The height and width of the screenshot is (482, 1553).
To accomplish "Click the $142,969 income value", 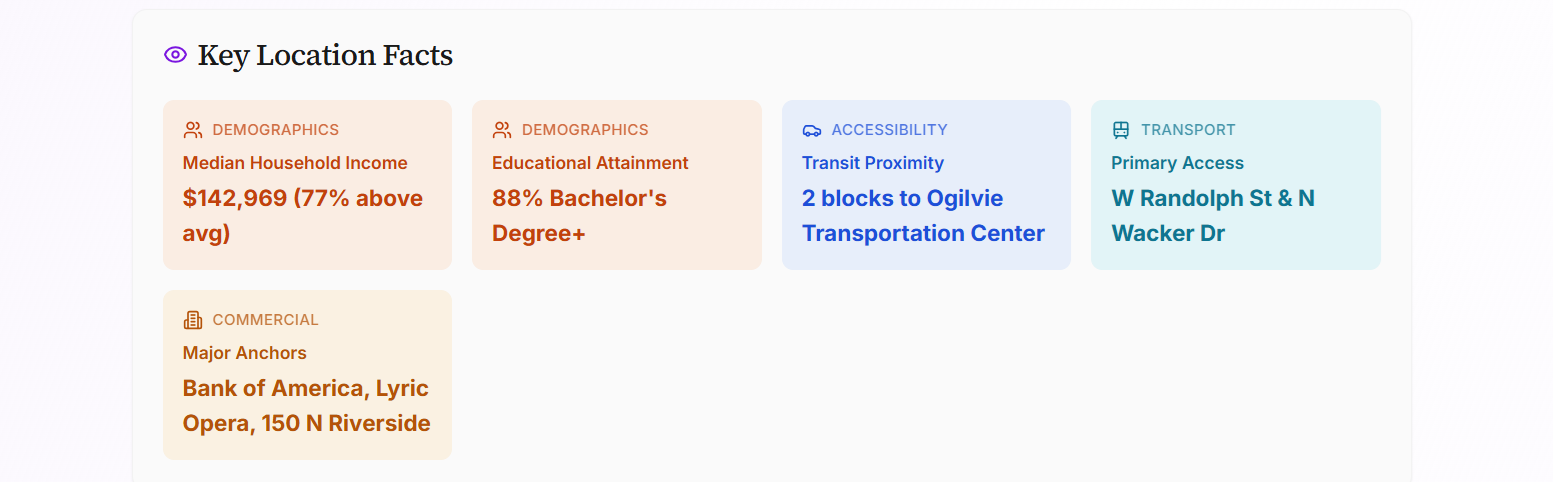I will coord(302,215).
